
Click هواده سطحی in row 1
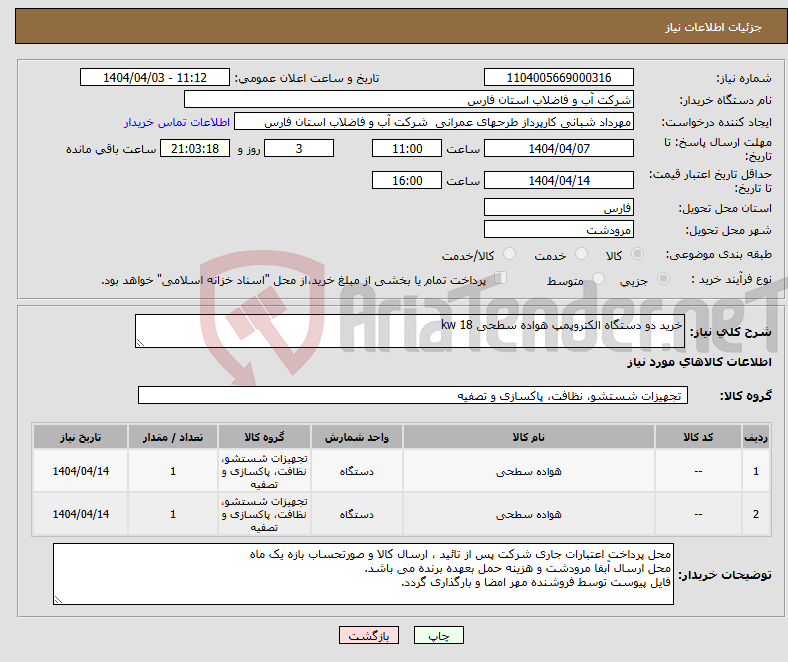(529, 471)
